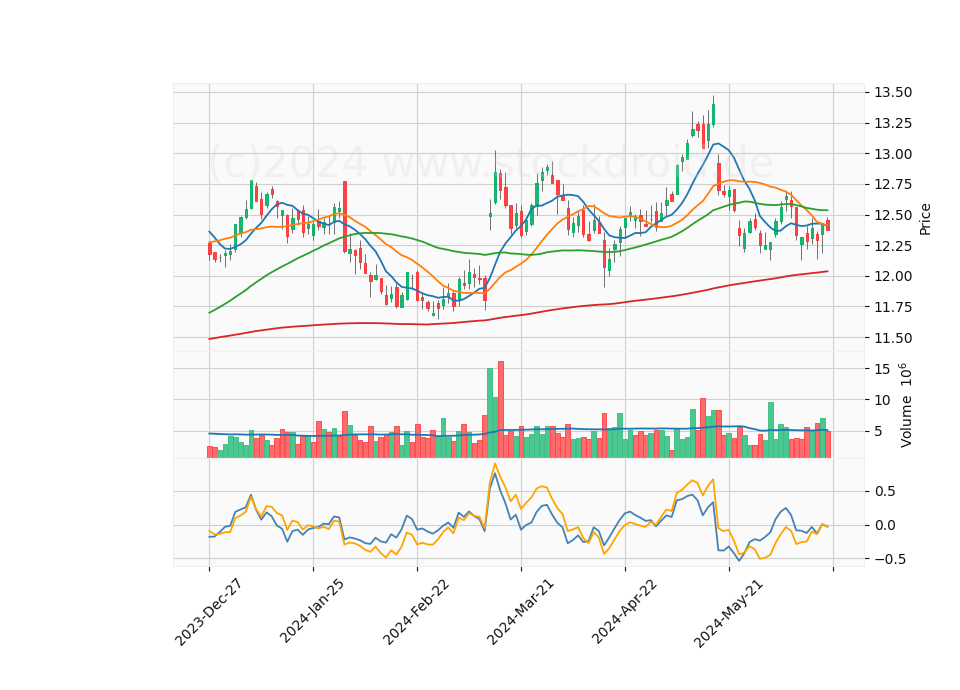This screenshot has height=690, width=960.
Task: Click the 12.00 price axis tick
Action: (x=893, y=276)
